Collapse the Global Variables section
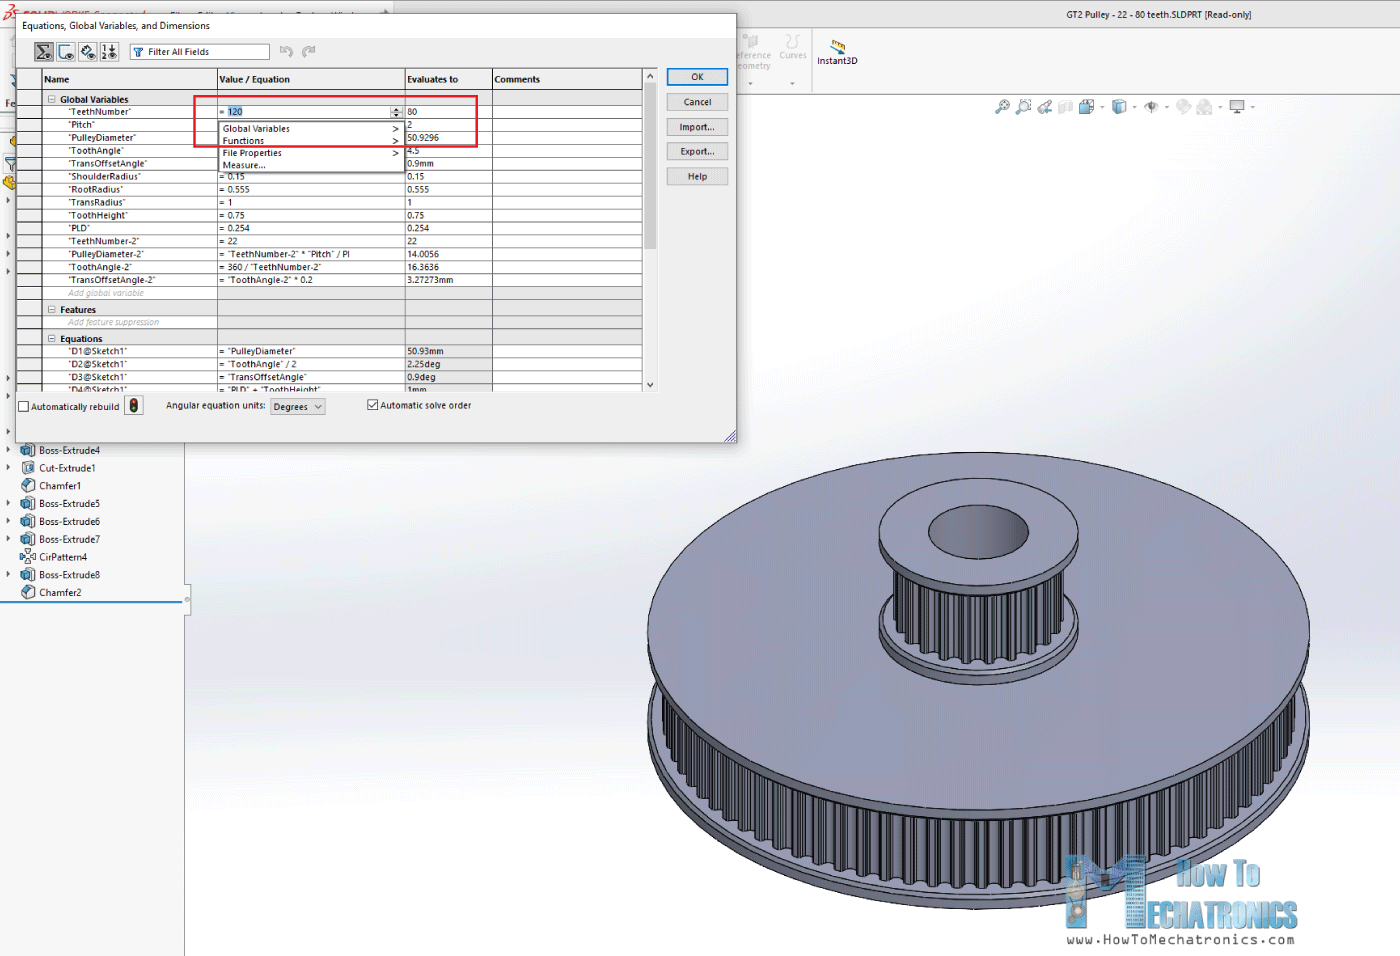This screenshot has width=1400, height=956. pyautogui.click(x=52, y=99)
